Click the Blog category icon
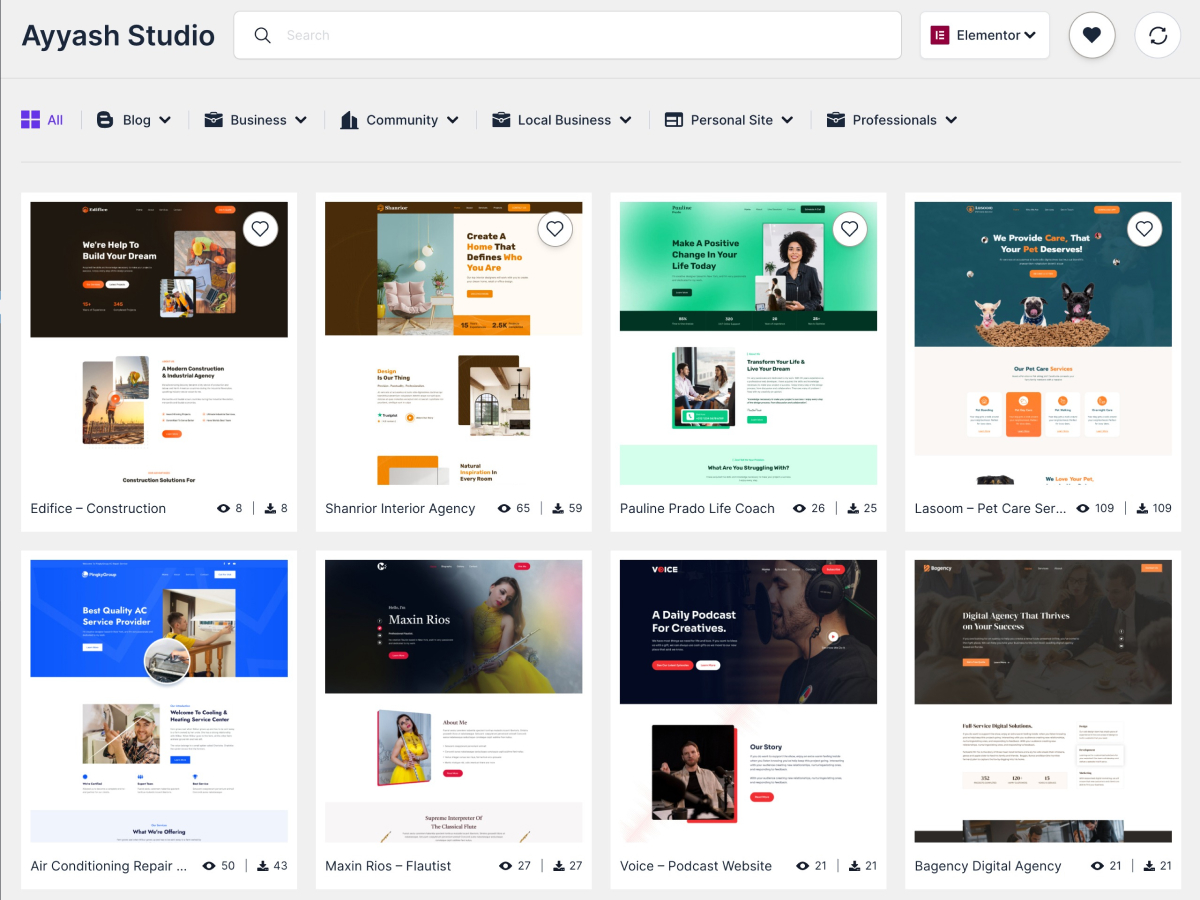The image size is (1200, 900). coord(105,120)
